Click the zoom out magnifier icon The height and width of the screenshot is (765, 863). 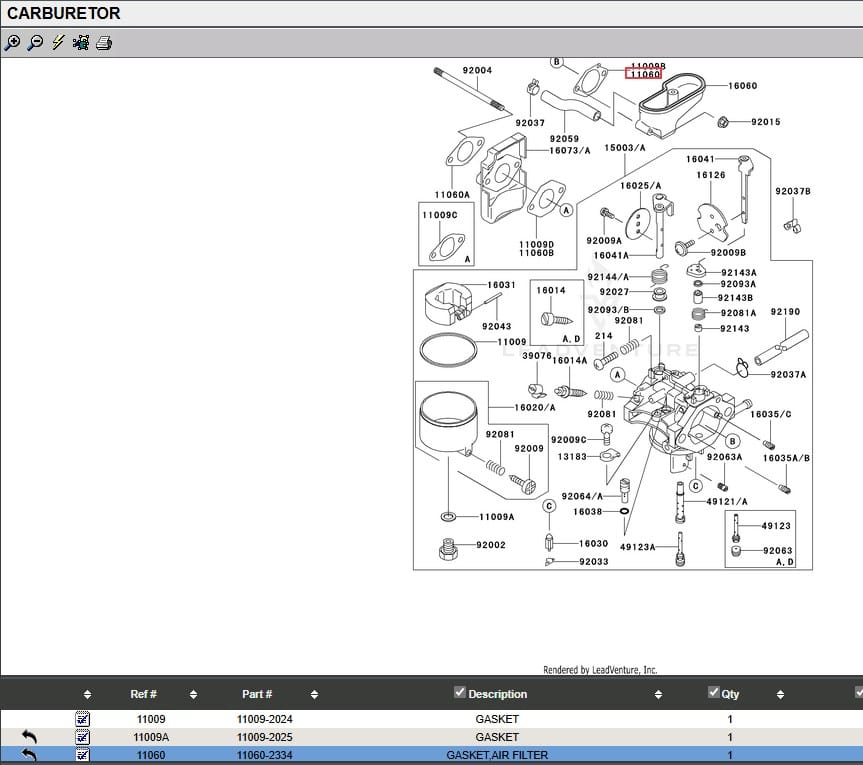point(35,43)
